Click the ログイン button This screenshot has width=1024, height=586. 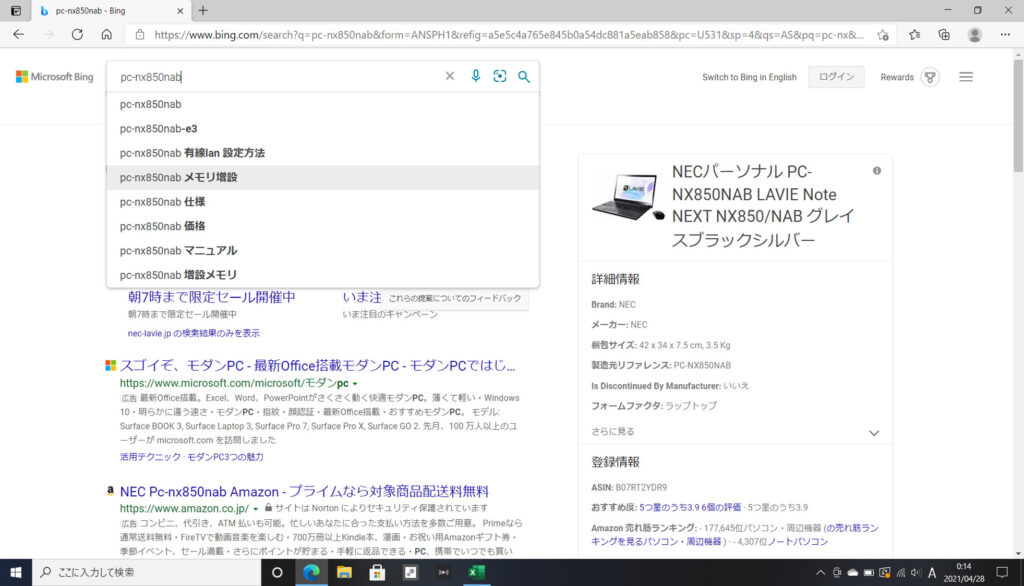(x=836, y=77)
